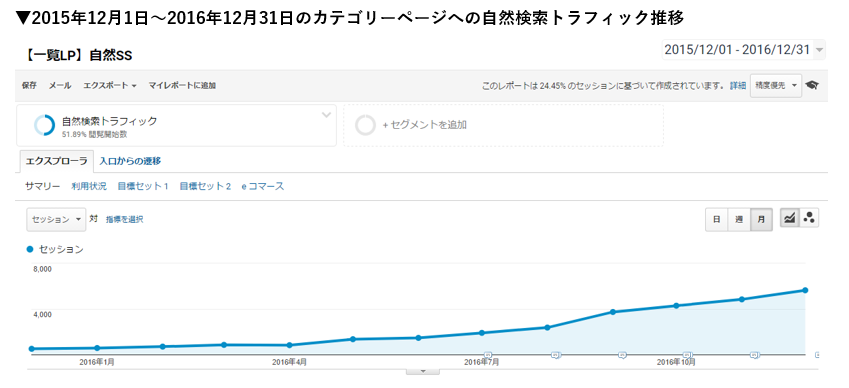Switch to the エクスプローラ tab
This screenshot has height=388, width=849.
click(x=56, y=161)
